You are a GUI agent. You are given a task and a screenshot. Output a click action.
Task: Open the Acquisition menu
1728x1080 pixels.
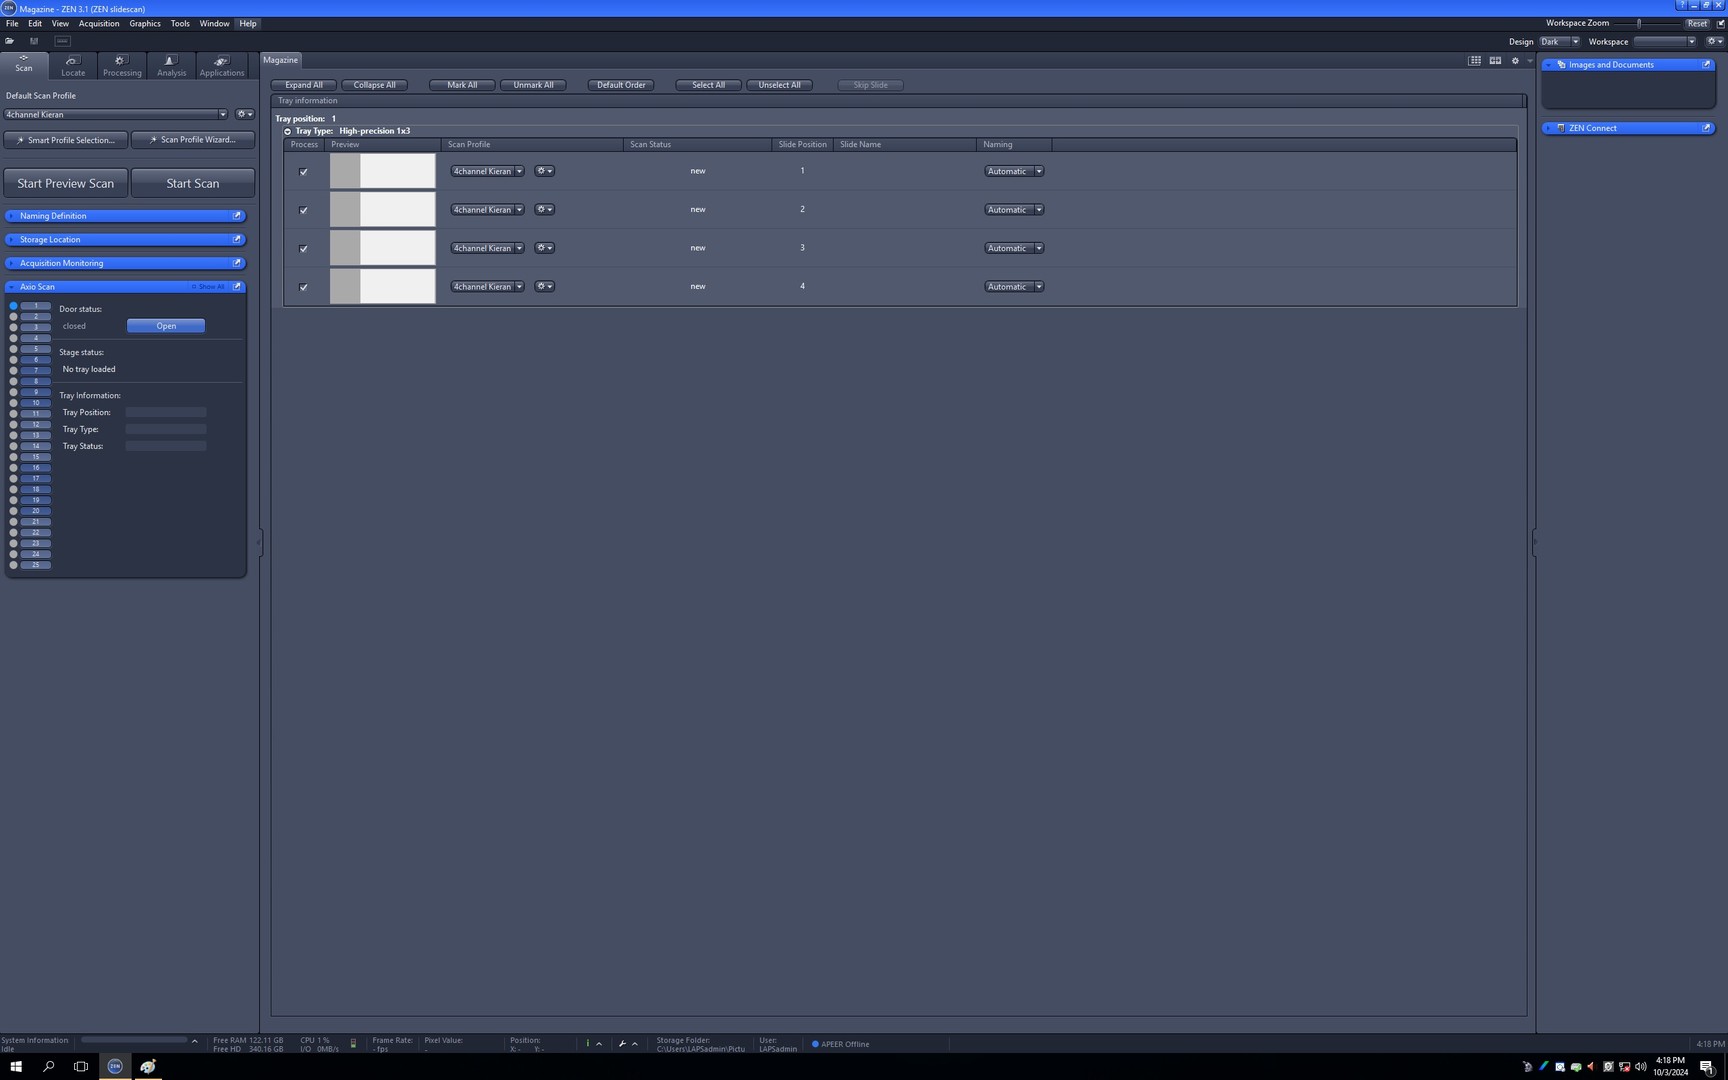[98, 23]
